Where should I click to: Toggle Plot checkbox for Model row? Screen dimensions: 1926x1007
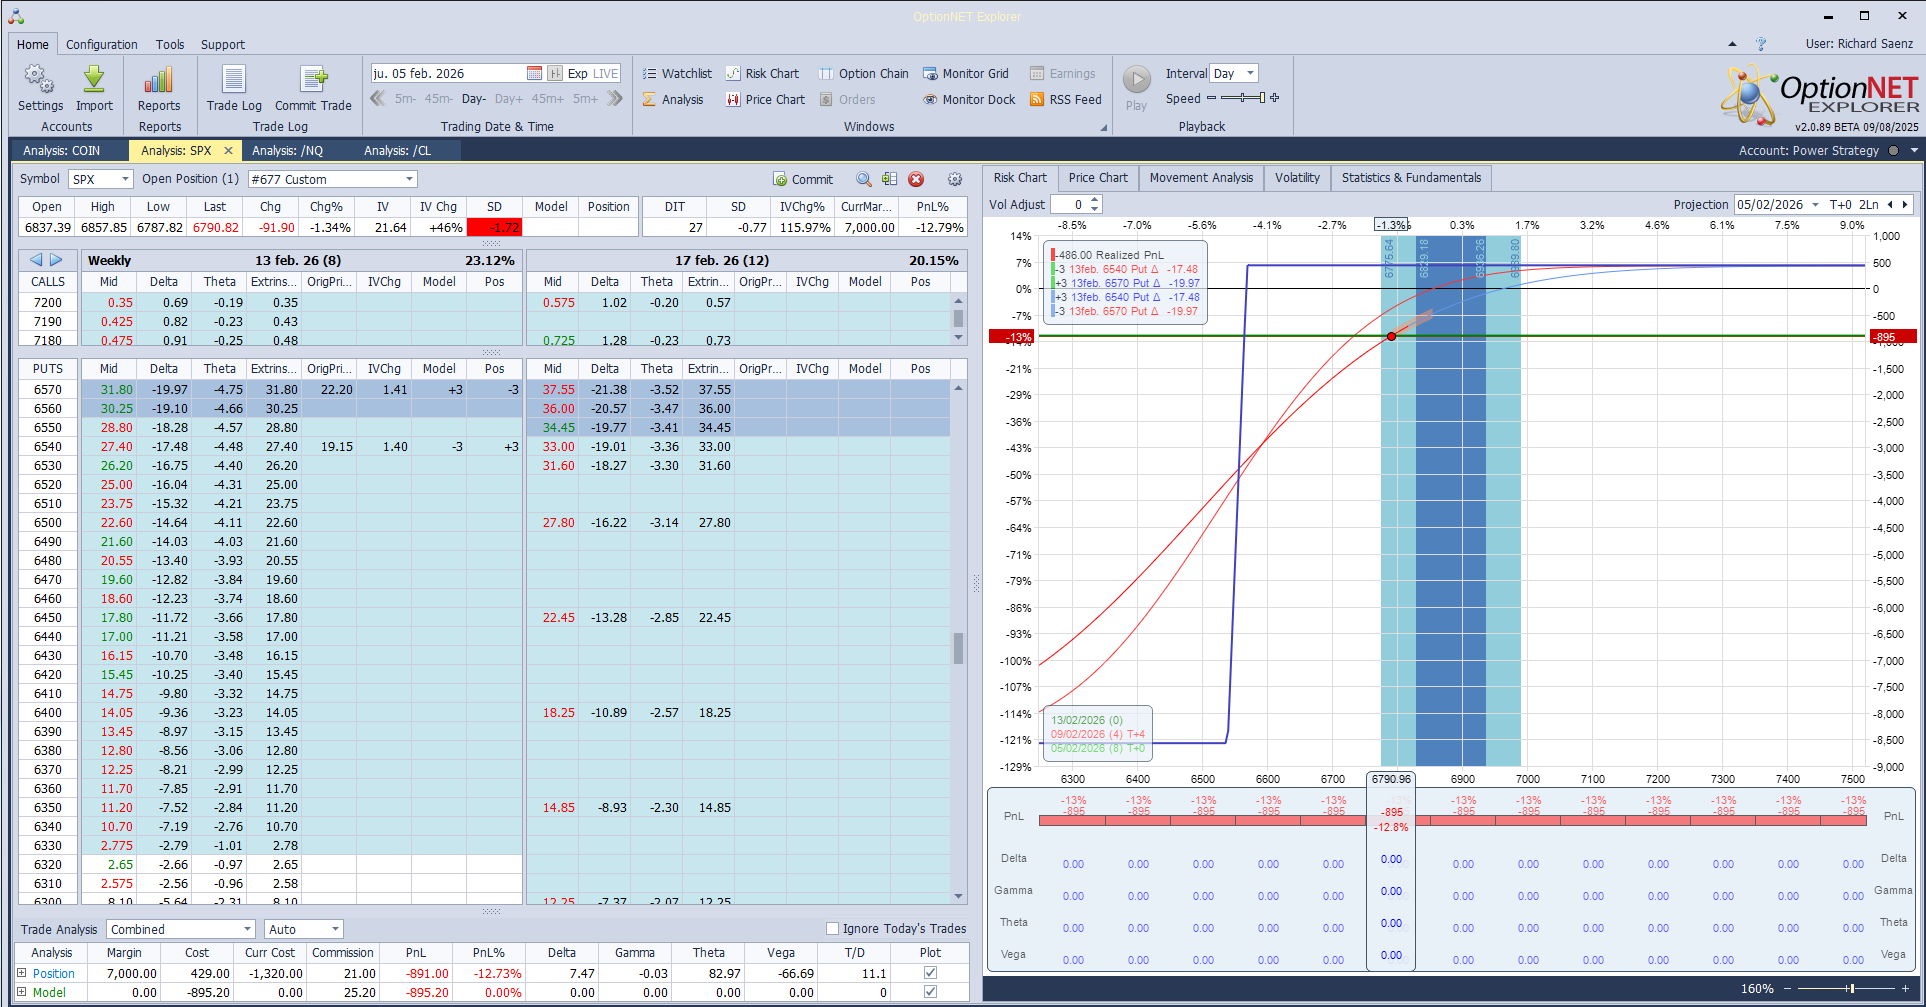930,992
